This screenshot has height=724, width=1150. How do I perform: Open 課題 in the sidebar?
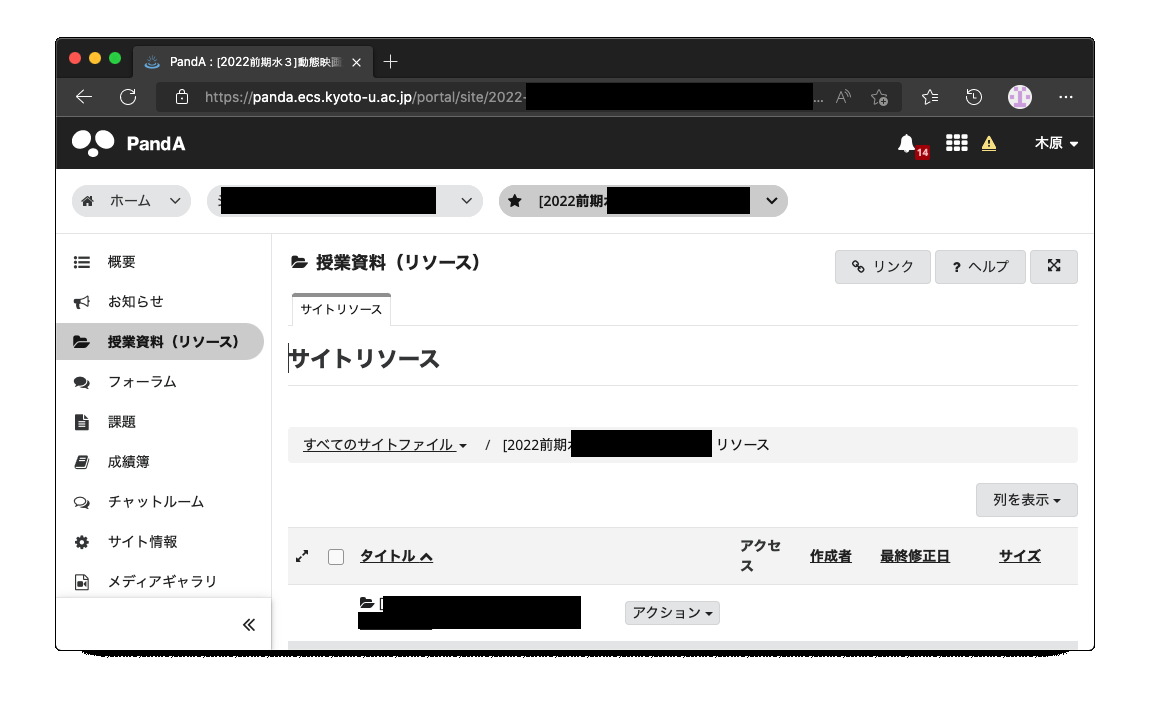pos(122,422)
